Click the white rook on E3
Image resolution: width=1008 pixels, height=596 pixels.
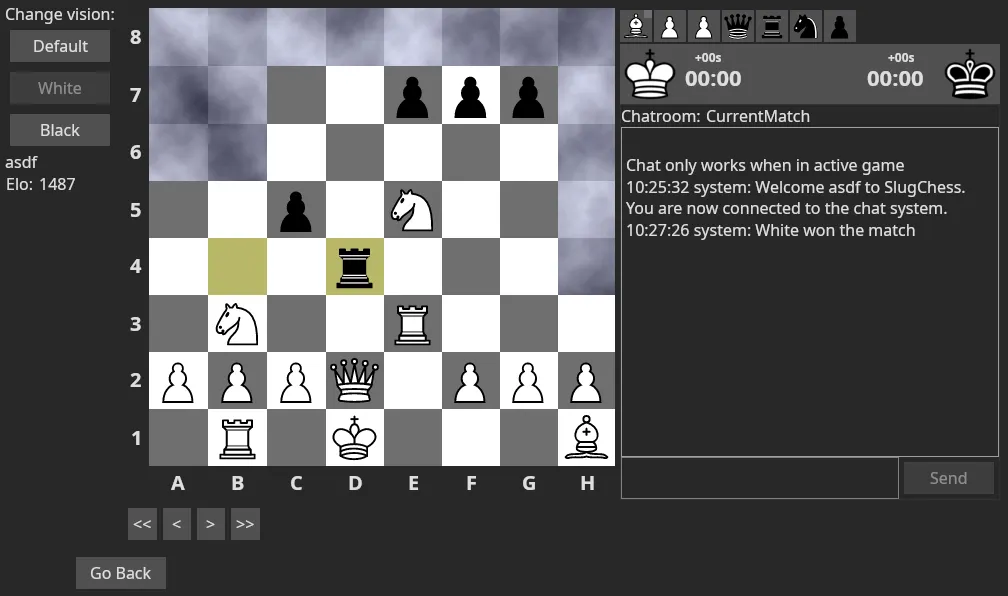point(412,324)
